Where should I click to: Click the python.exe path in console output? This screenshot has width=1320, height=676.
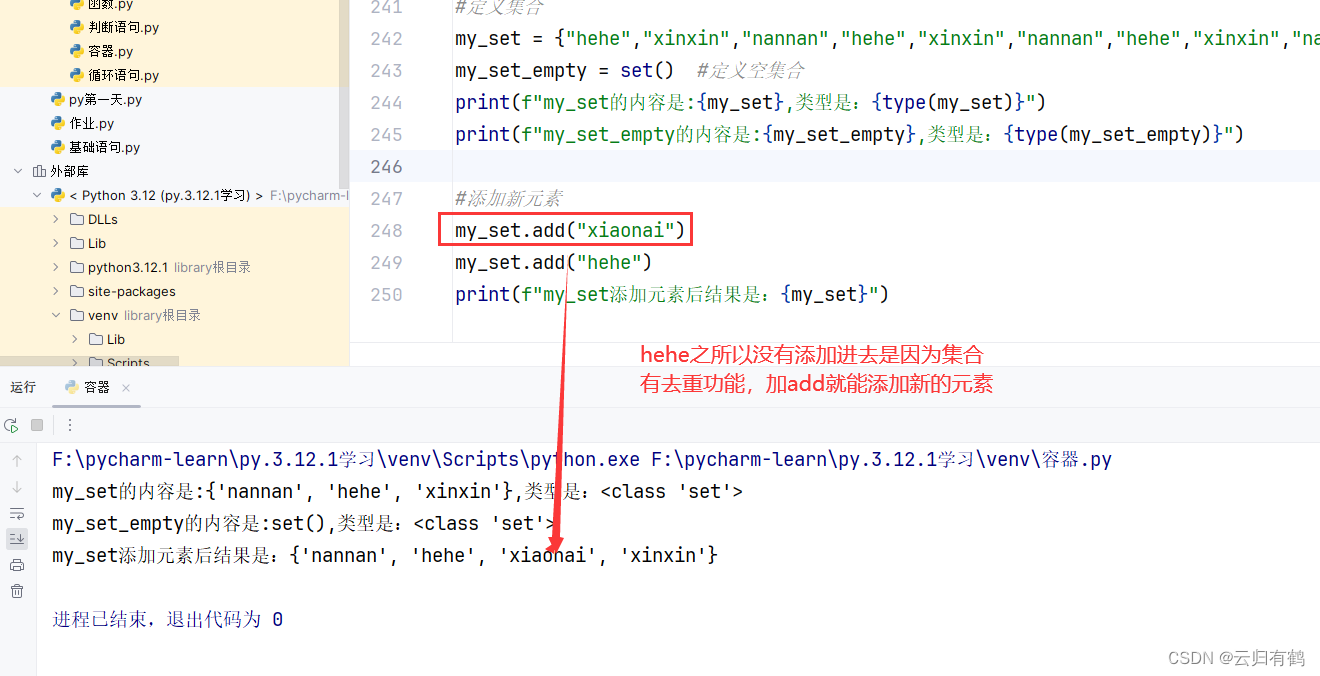pyautogui.click(x=346, y=460)
